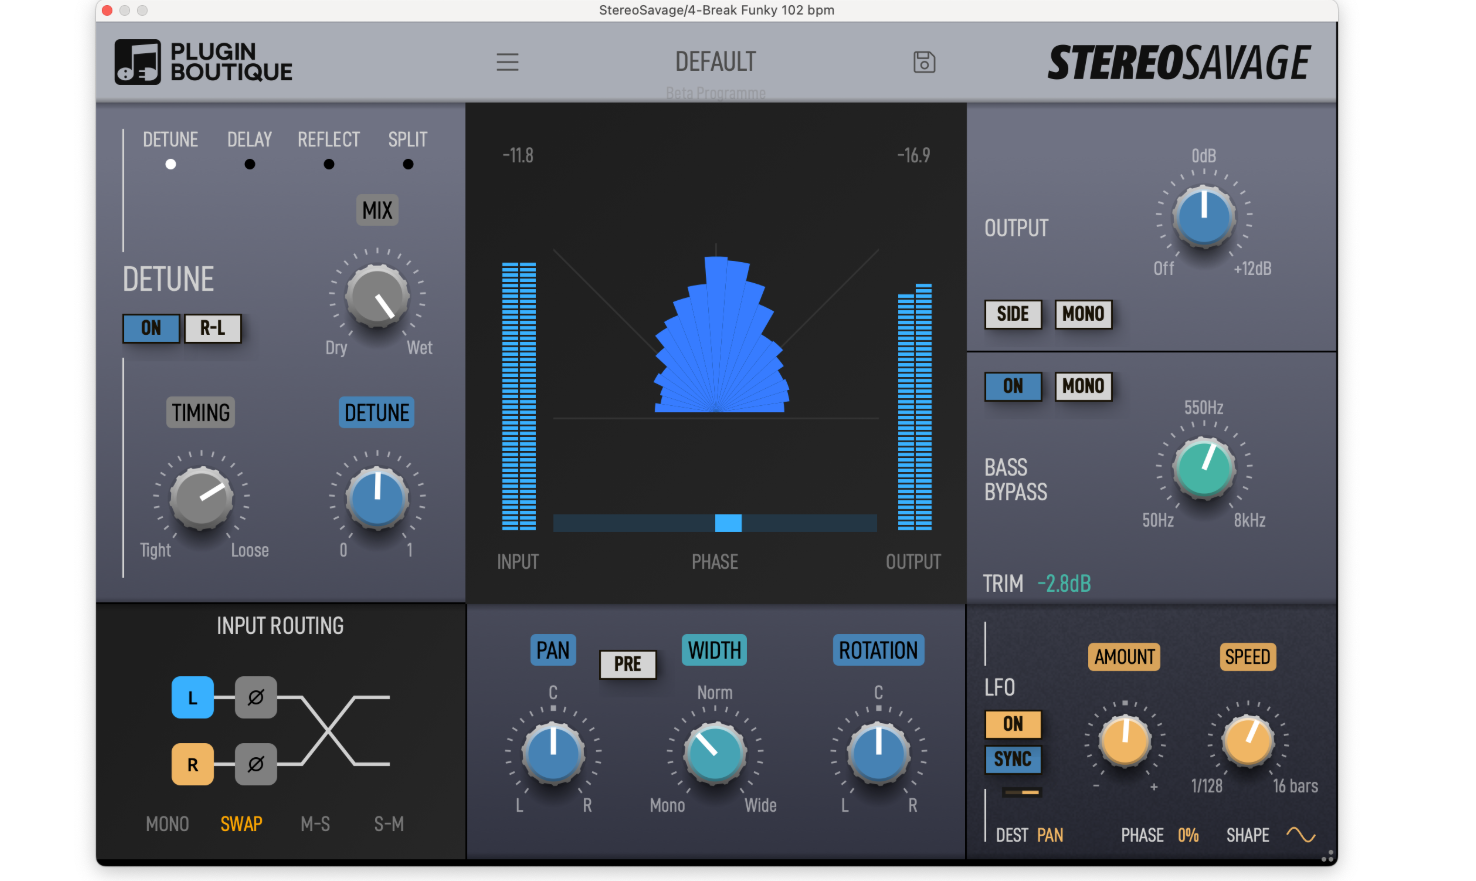Click the TRIM -2.8dB value
The image size is (1476, 881).
(x=1064, y=584)
